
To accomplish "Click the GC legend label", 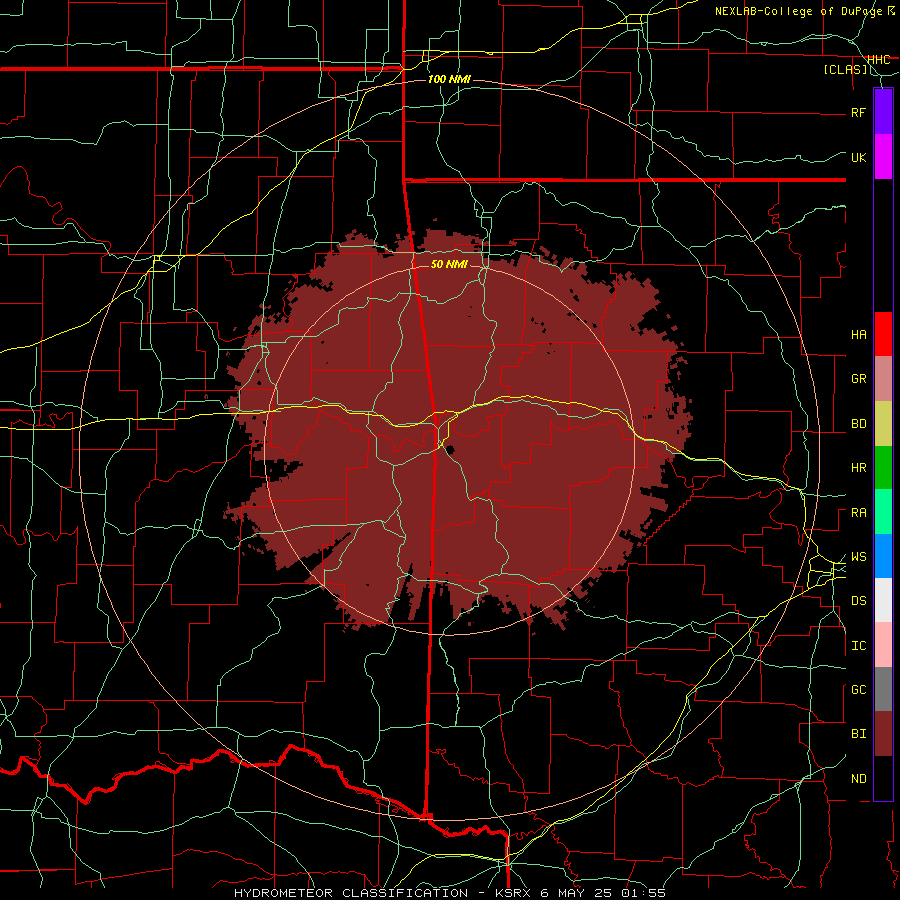I will pyautogui.click(x=858, y=690).
